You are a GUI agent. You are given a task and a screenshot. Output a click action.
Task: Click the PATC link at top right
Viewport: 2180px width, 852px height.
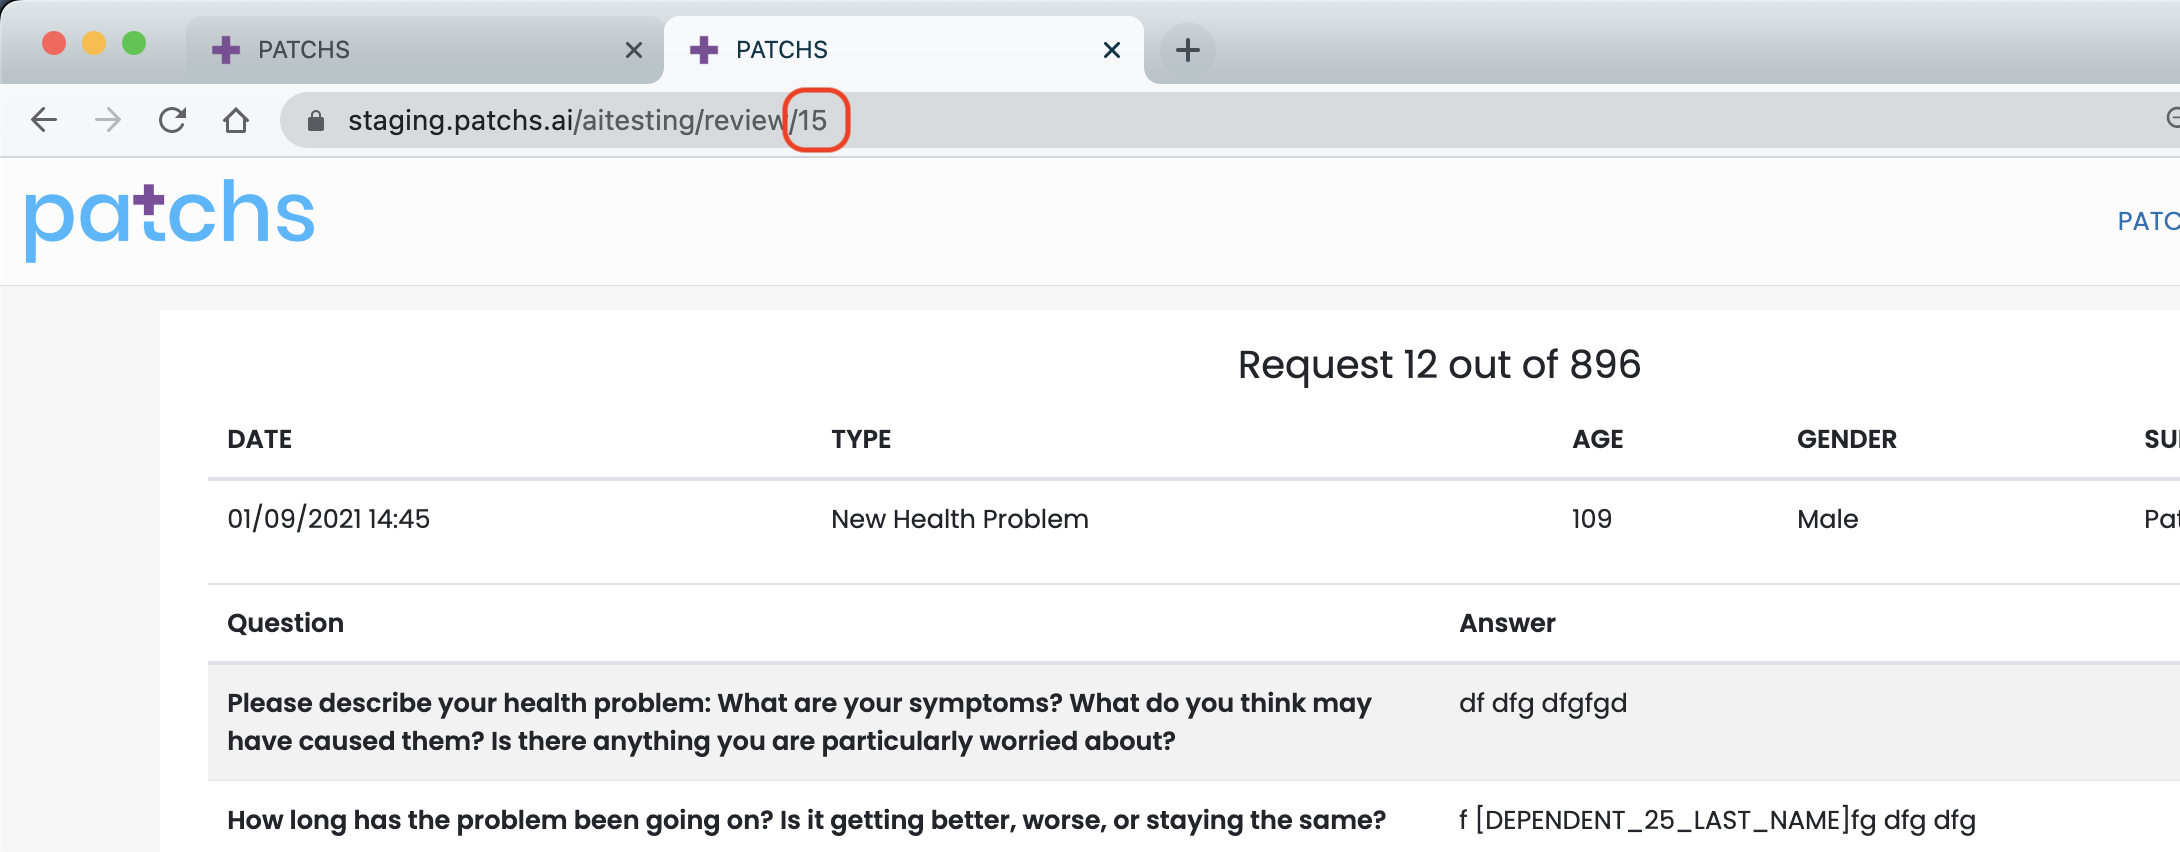pos(2148,221)
